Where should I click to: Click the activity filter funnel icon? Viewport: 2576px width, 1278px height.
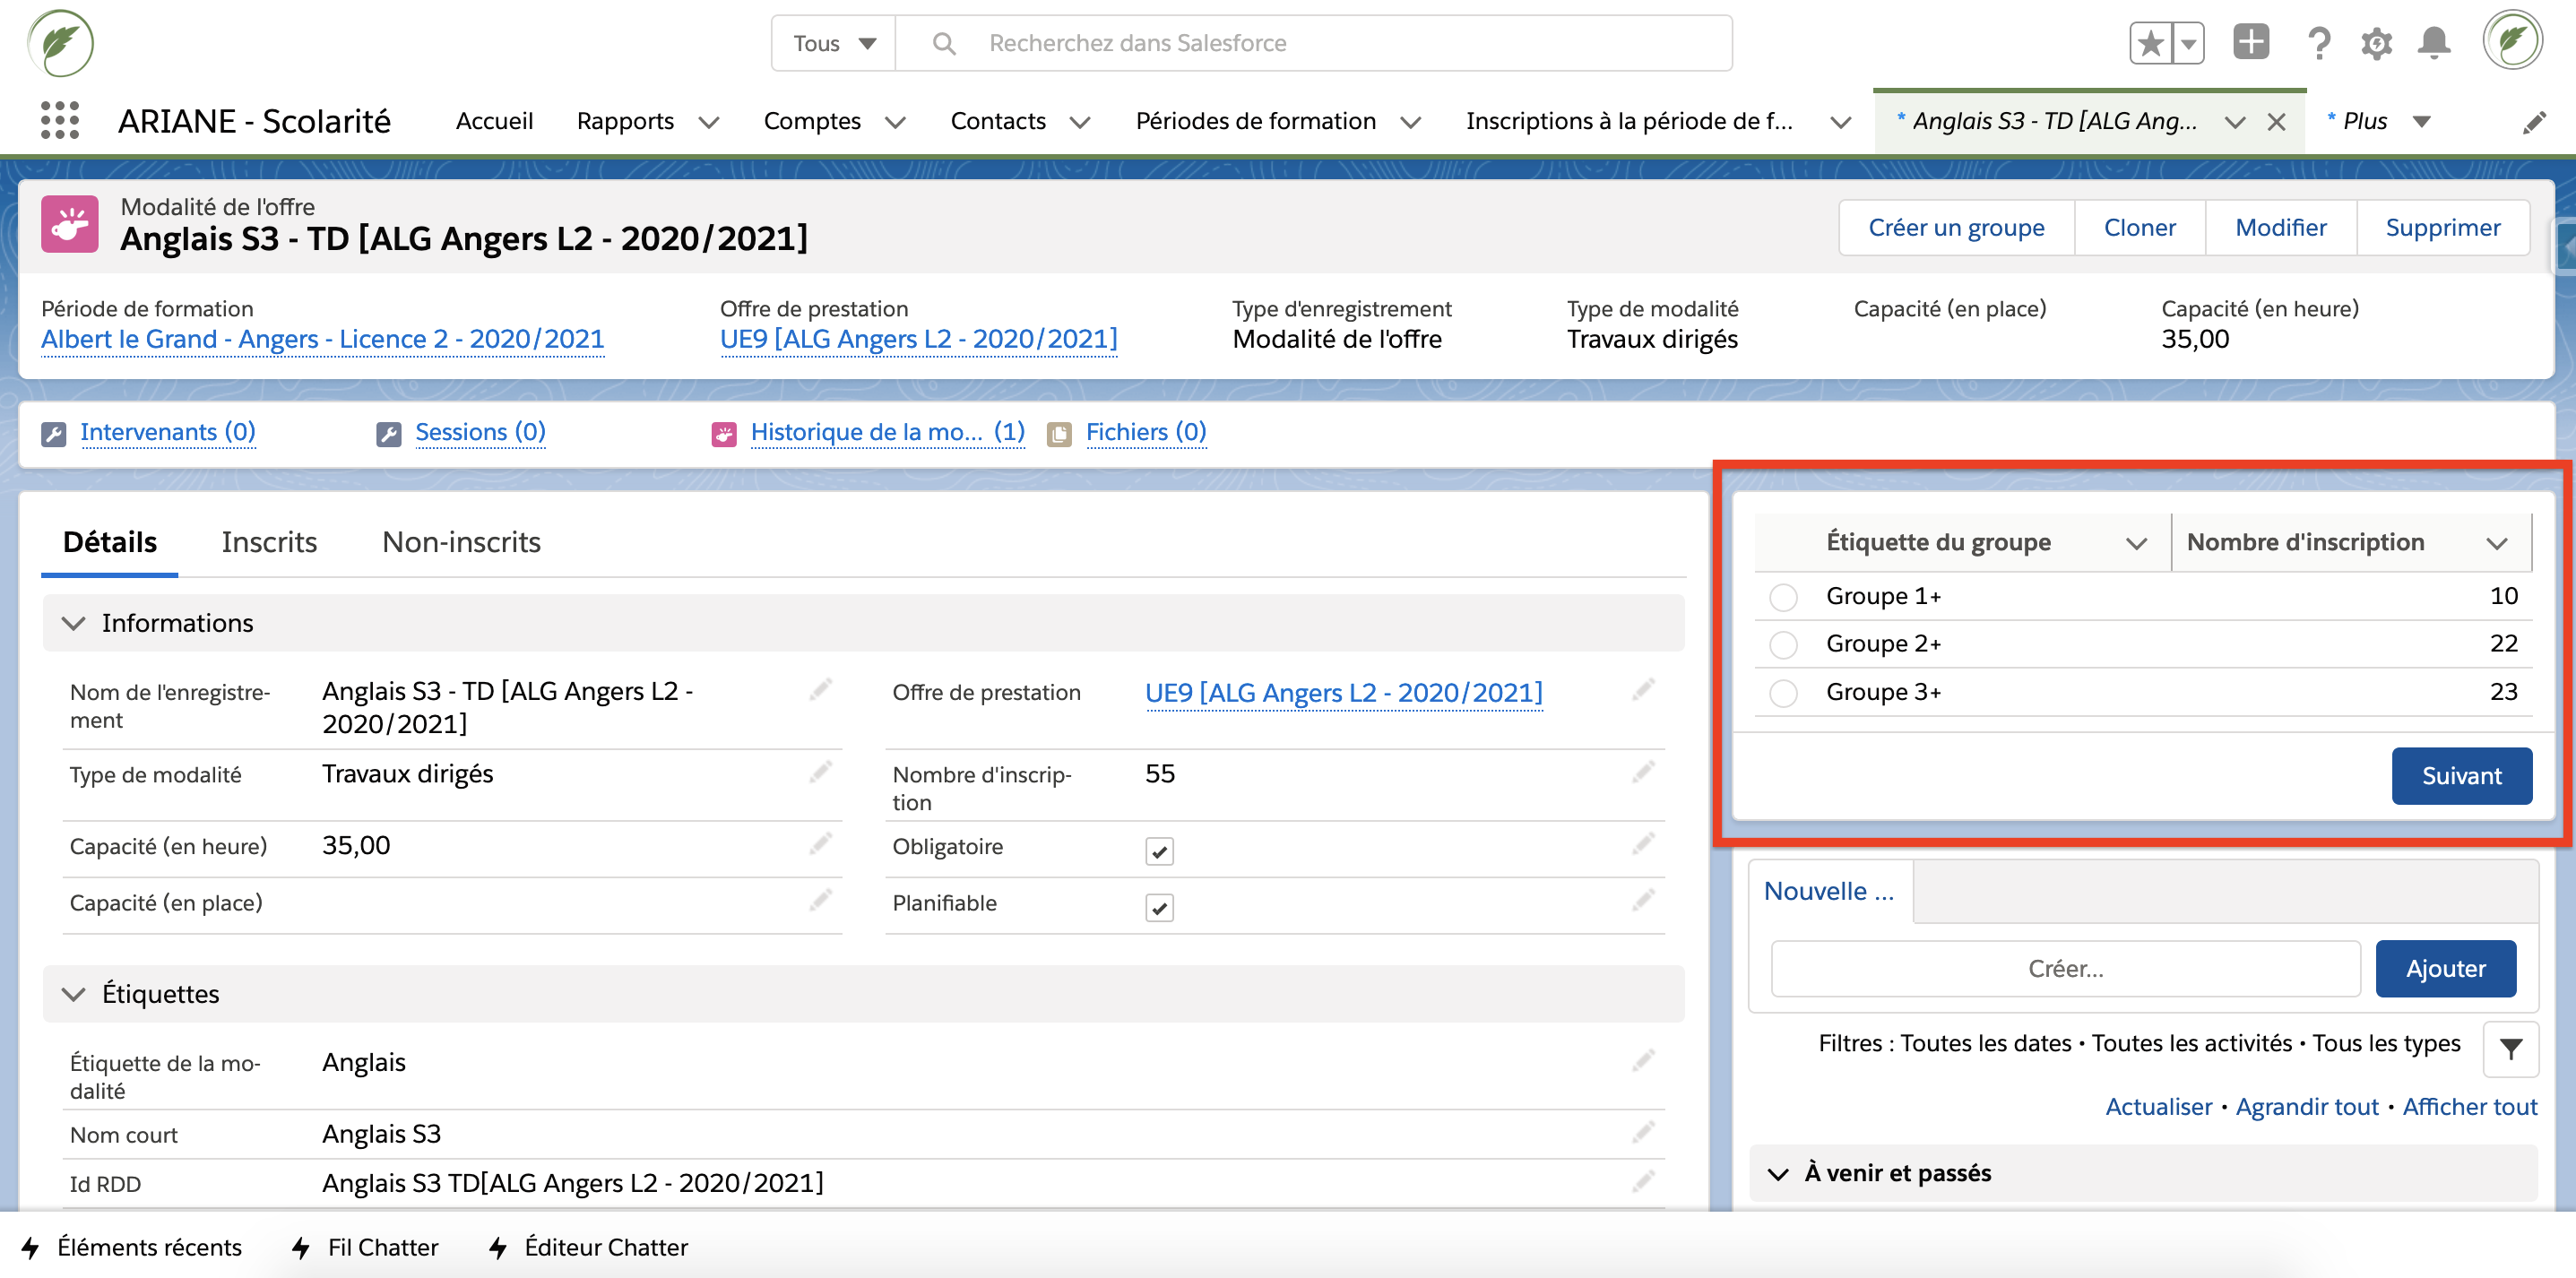click(x=2510, y=1048)
